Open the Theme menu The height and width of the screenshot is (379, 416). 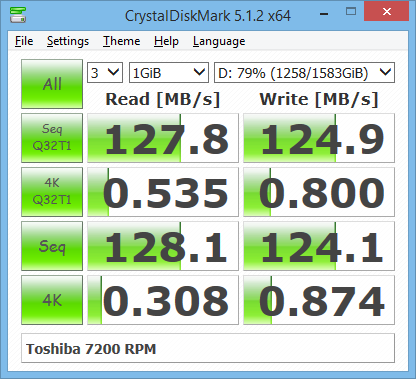pyautogui.click(x=122, y=41)
